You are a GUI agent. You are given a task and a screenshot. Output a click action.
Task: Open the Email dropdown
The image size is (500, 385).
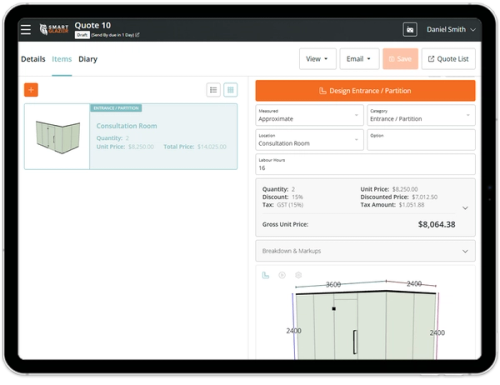[359, 59]
